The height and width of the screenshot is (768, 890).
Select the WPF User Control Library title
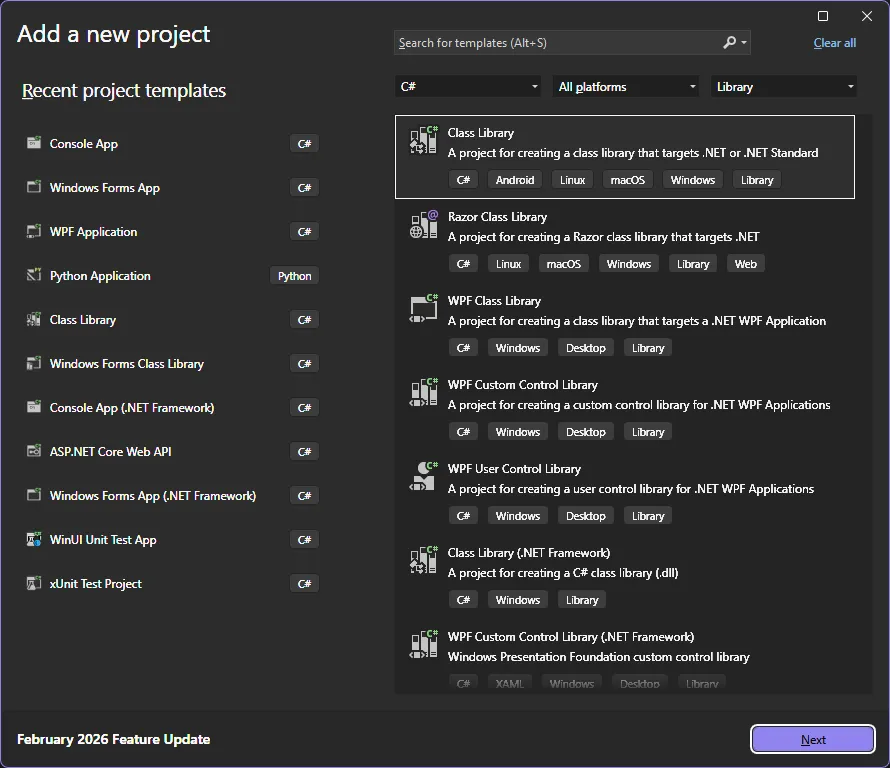tap(514, 469)
